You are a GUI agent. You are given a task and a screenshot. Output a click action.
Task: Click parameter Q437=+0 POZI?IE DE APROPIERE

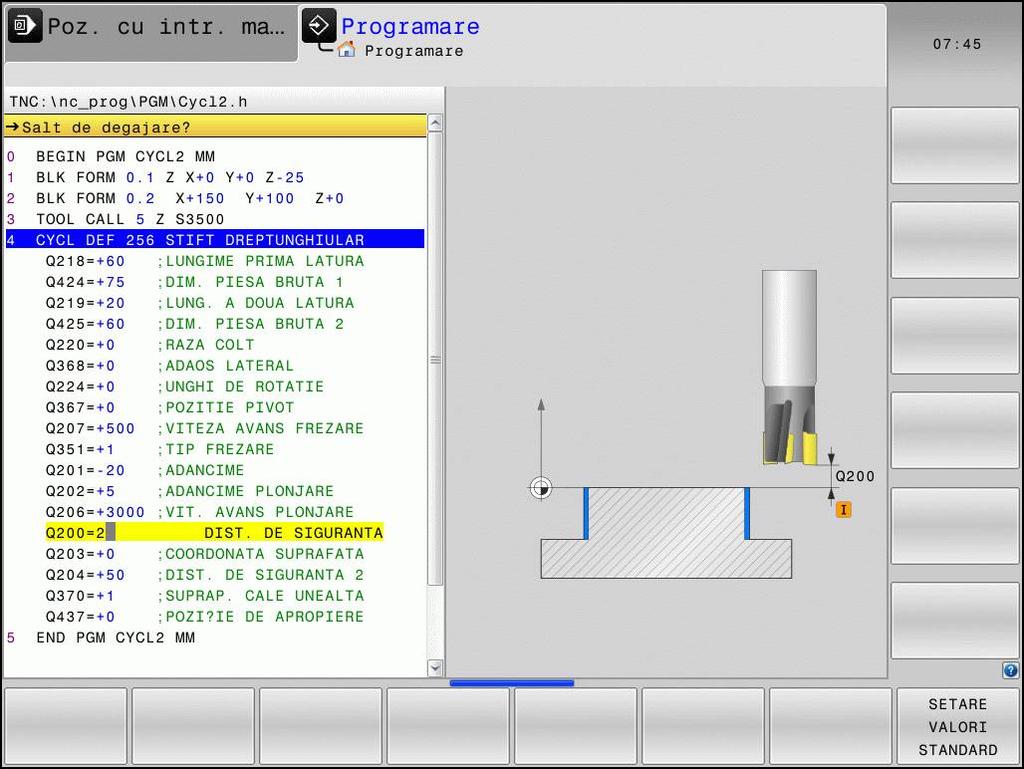[x=204, y=617]
